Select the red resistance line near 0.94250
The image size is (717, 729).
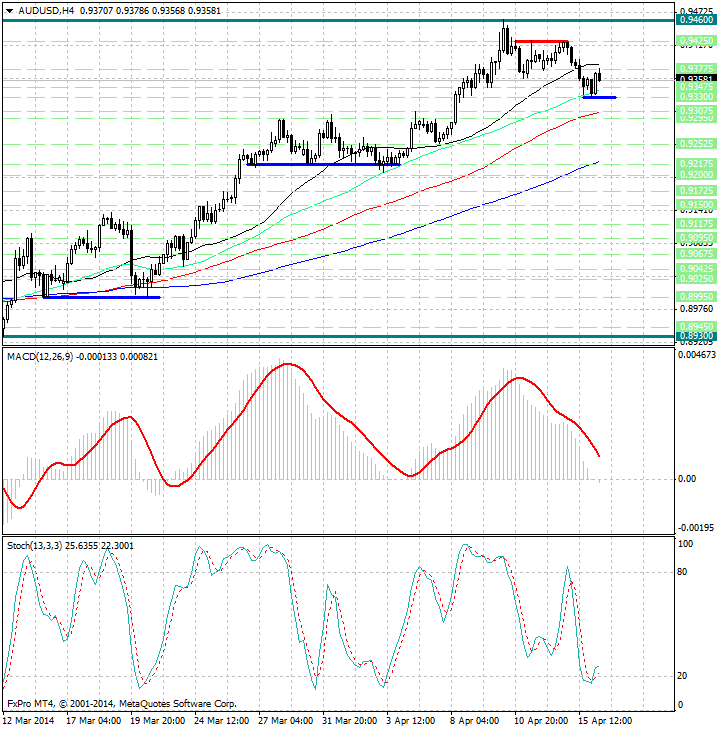click(542, 41)
